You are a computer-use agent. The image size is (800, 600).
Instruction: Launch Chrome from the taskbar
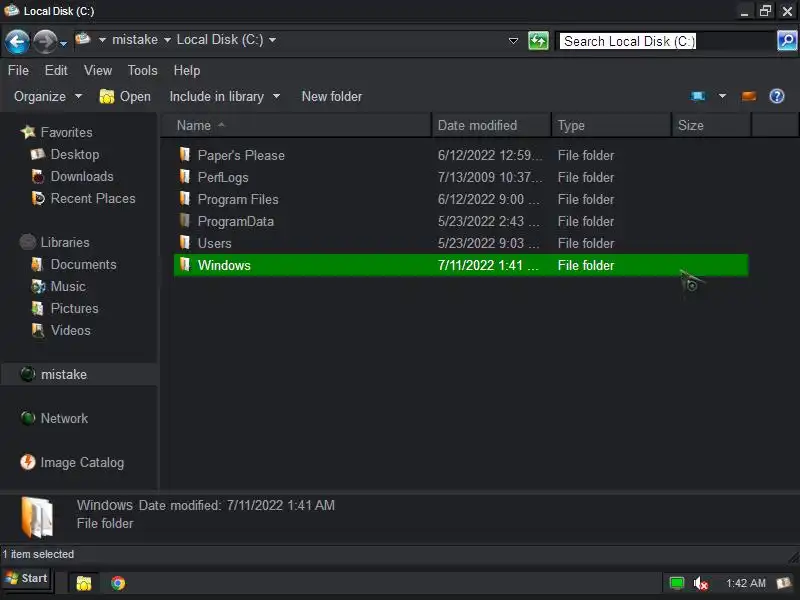[118, 583]
